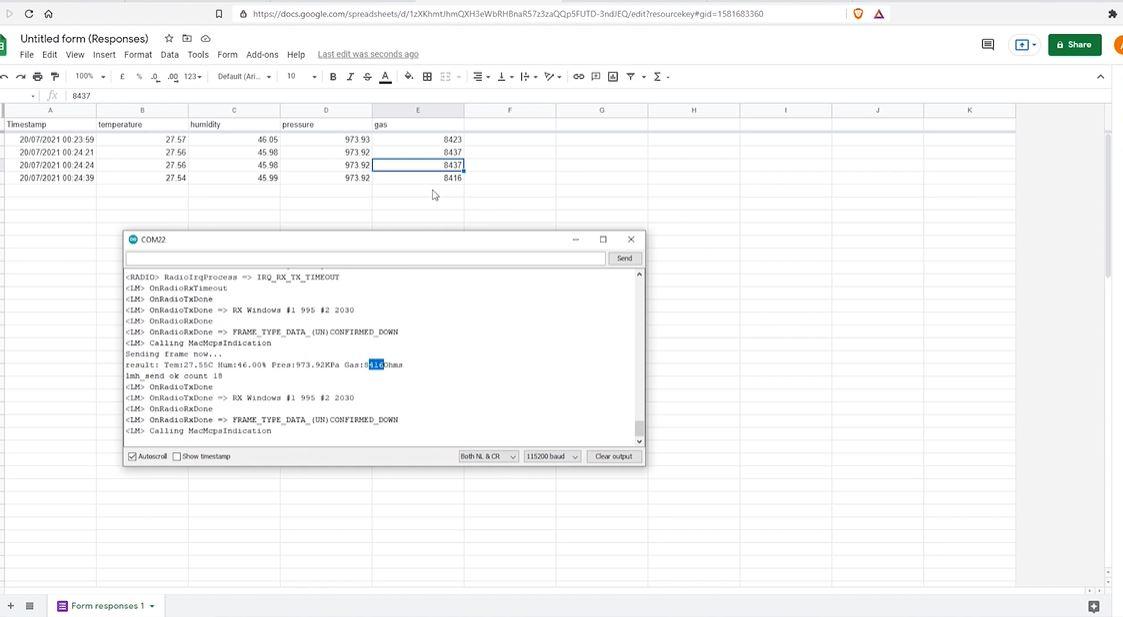Viewport: 1123px width, 617px height.
Task: Create a filter with the funnel icon
Action: (x=631, y=77)
